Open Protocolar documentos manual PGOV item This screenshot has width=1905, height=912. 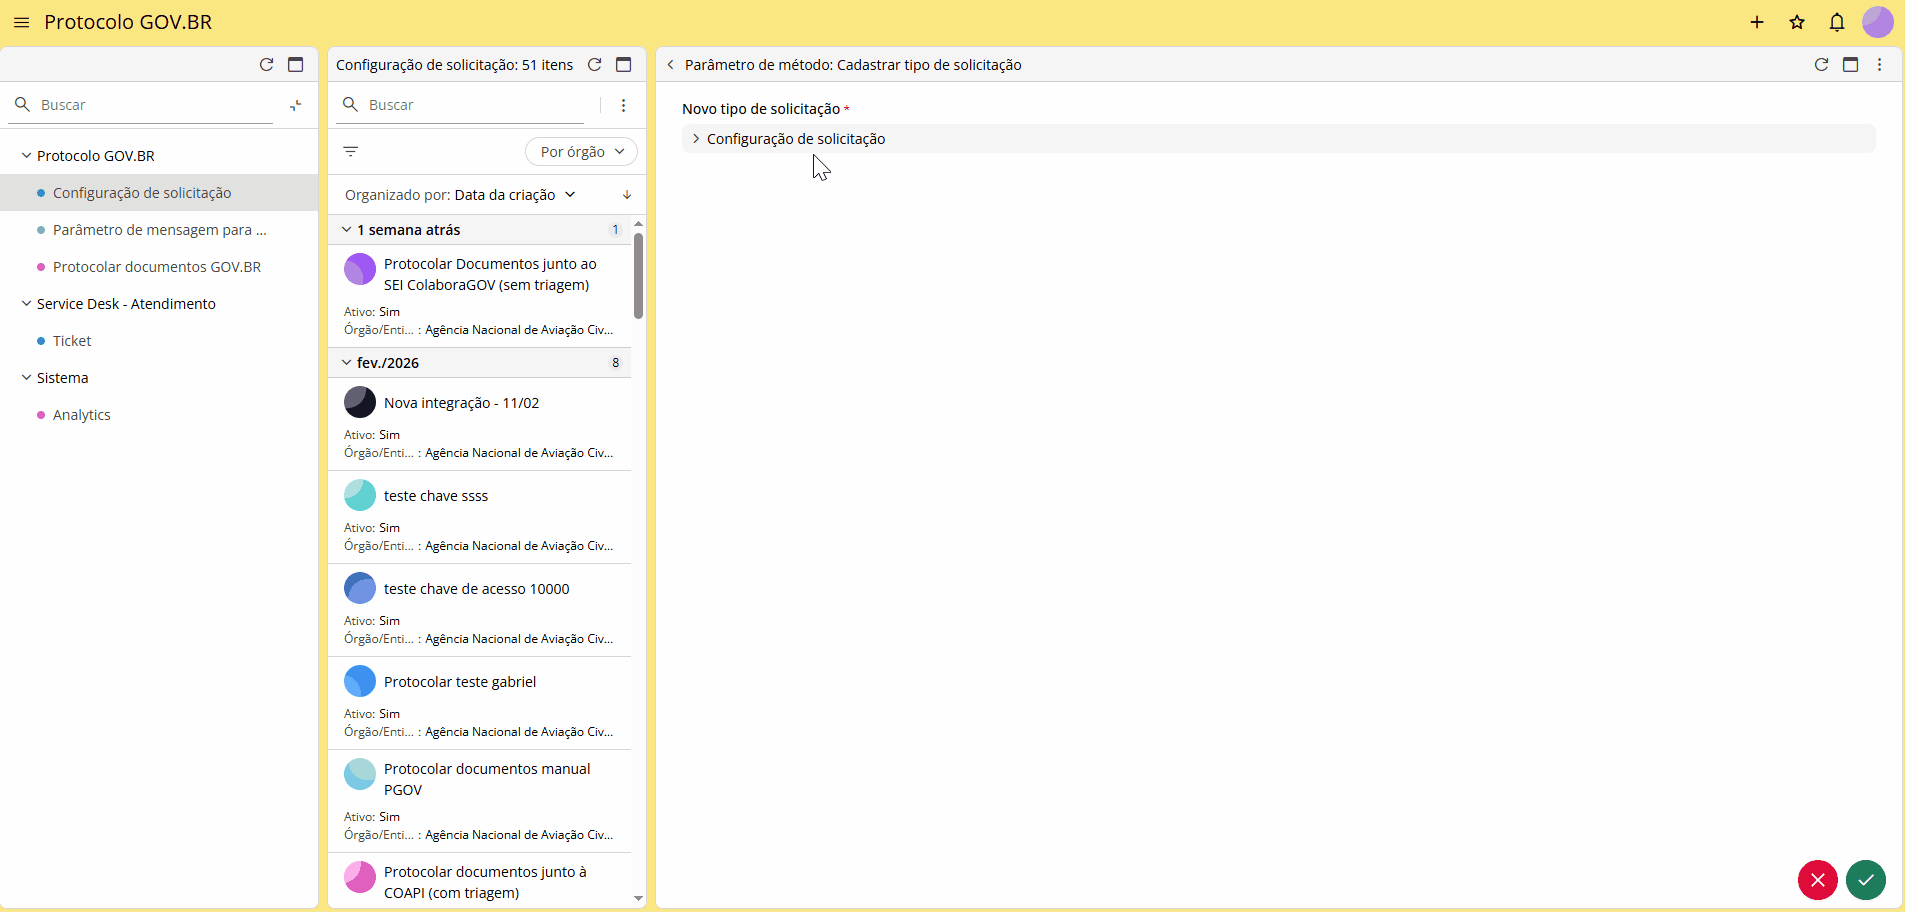(480, 801)
